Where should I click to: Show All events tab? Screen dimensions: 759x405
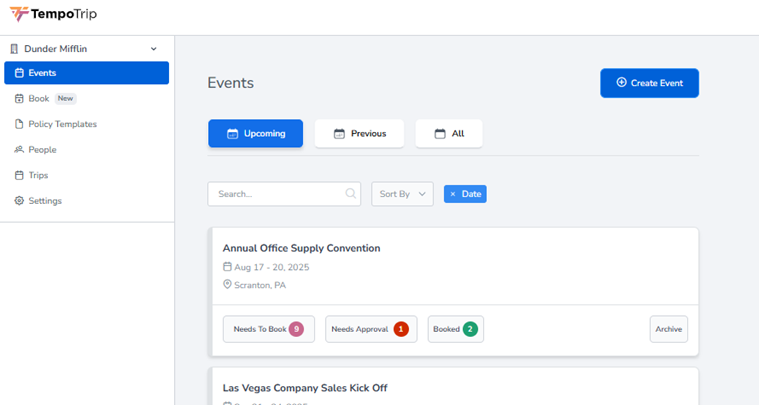tap(448, 134)
